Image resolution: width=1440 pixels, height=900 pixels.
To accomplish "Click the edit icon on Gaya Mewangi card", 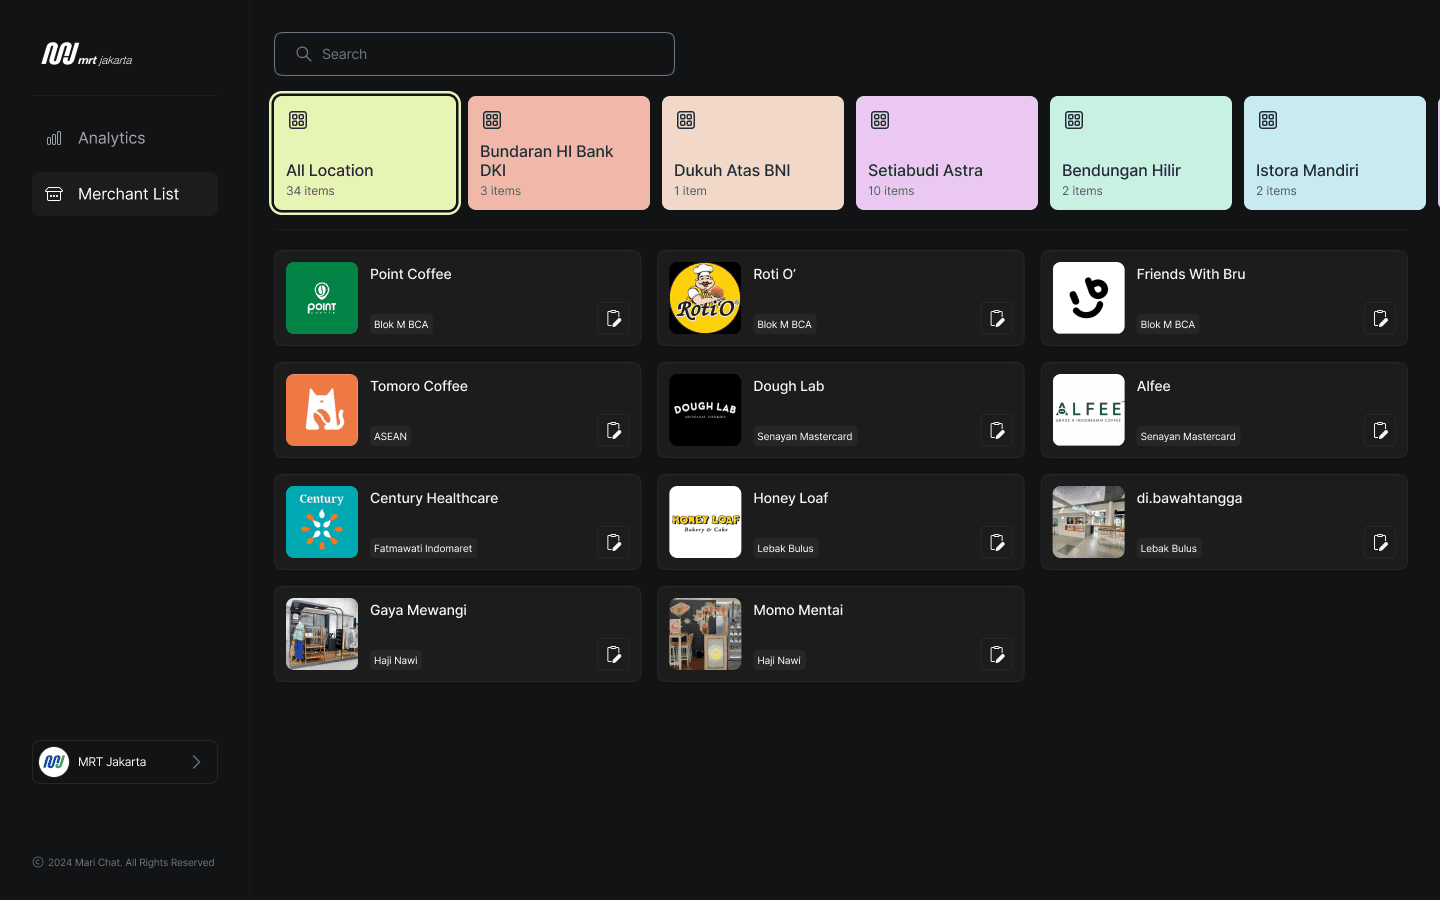I will coord(613,654).
